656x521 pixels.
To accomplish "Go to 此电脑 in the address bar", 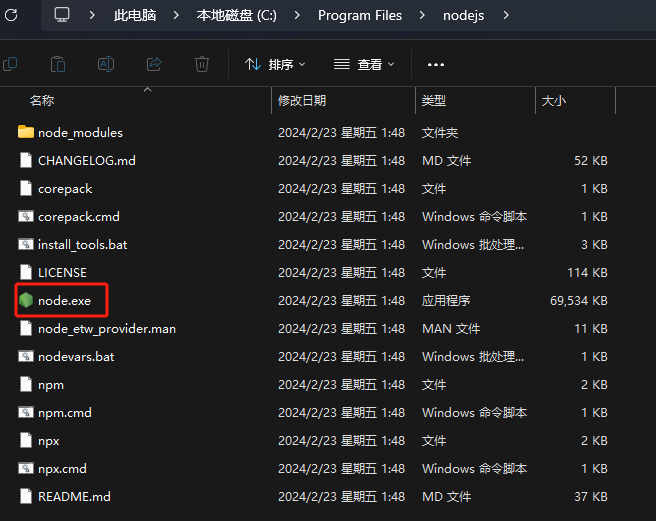I will 135,15.
